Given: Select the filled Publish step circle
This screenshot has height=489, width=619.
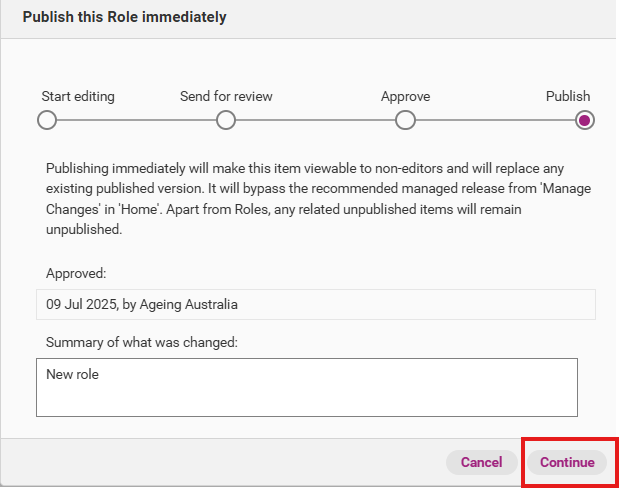Looking at the screenshot, I should 585,120.
